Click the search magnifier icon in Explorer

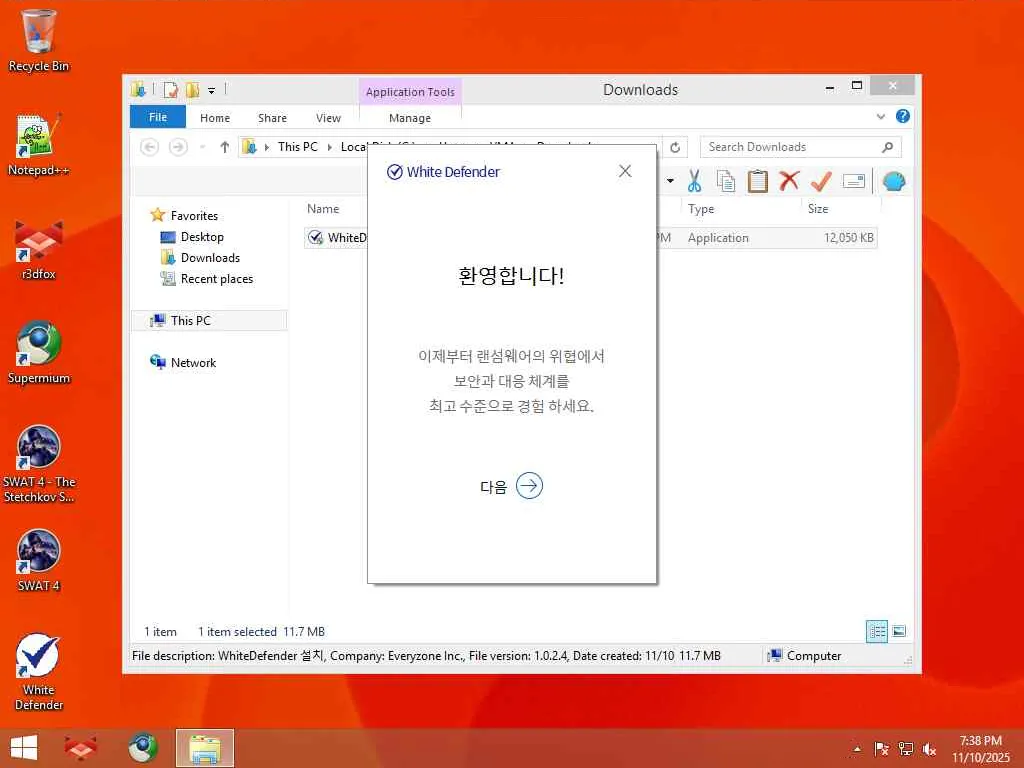point(887,147)
